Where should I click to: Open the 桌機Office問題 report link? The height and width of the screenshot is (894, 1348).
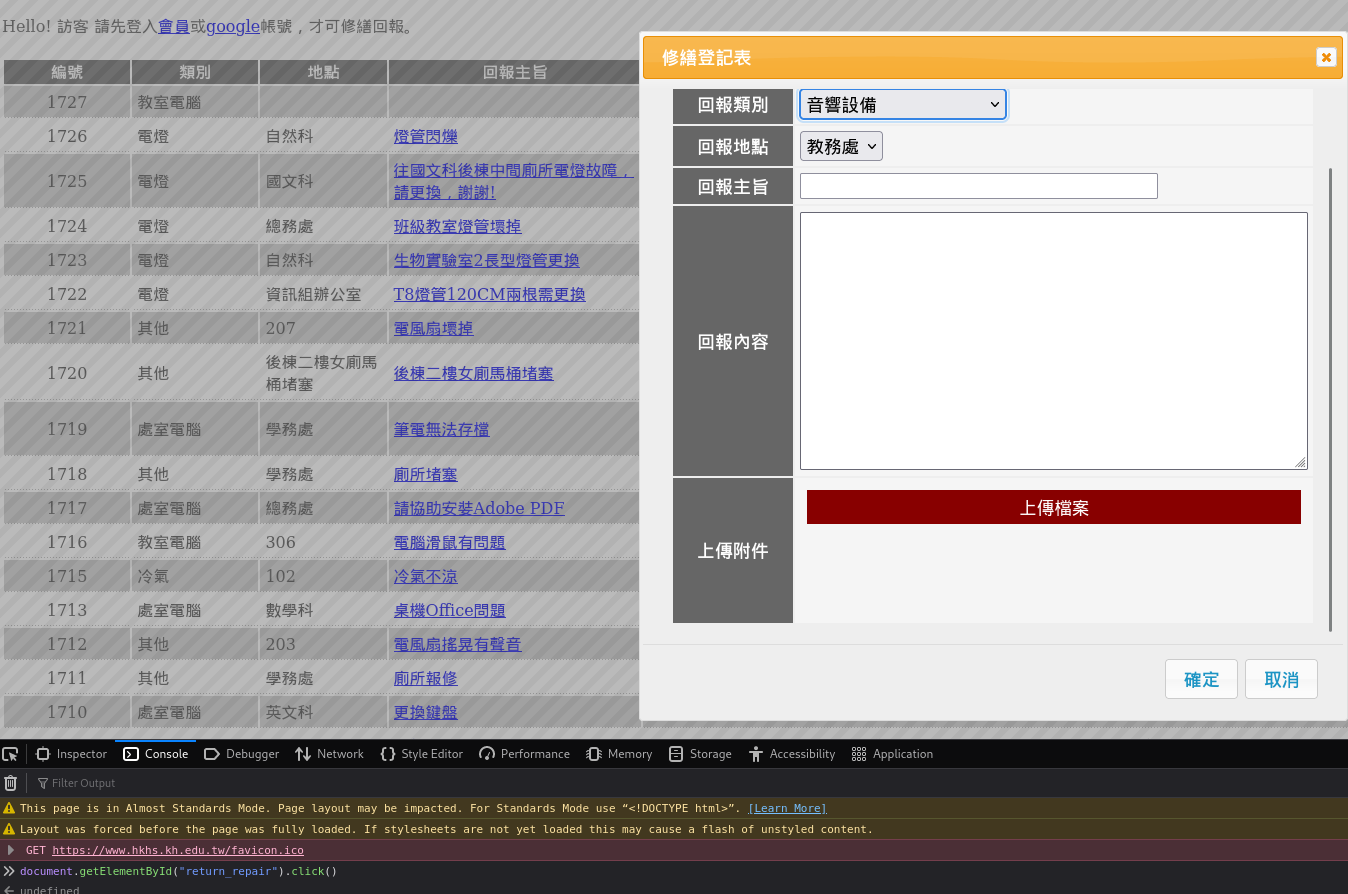coord(450,610)
